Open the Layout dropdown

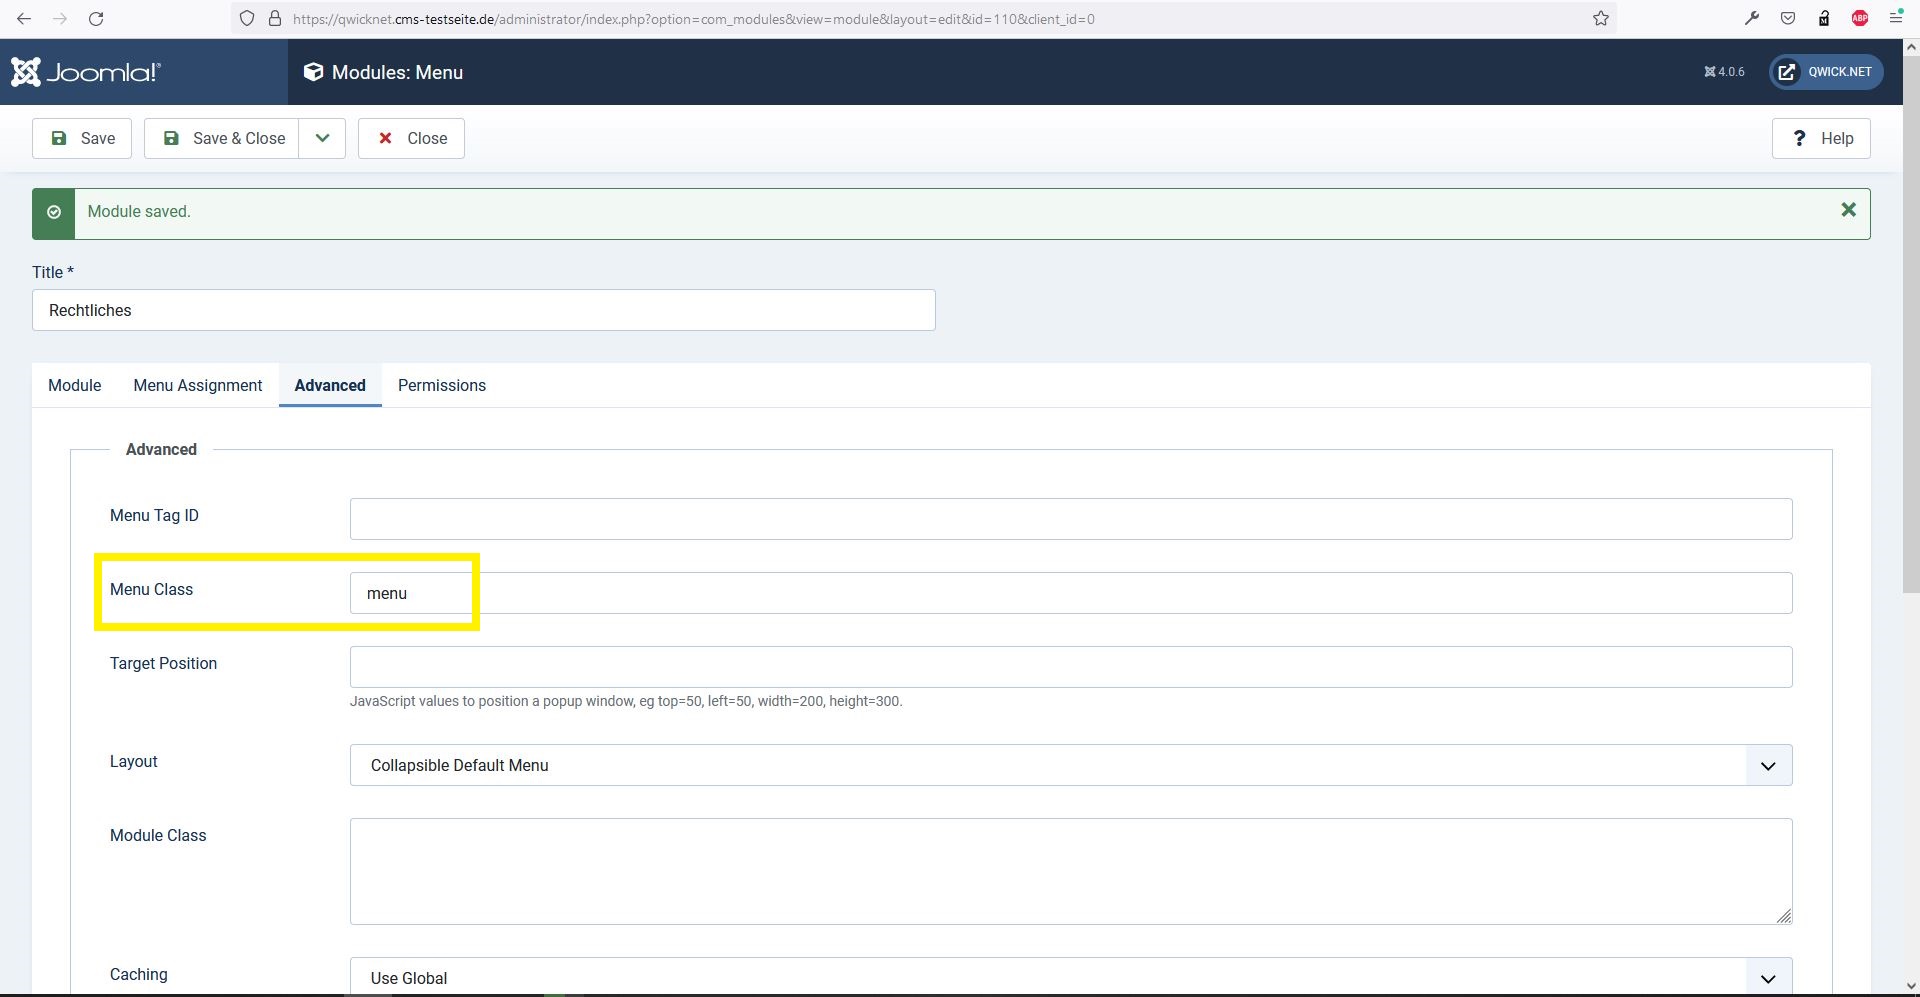[x=1070, y=765]
